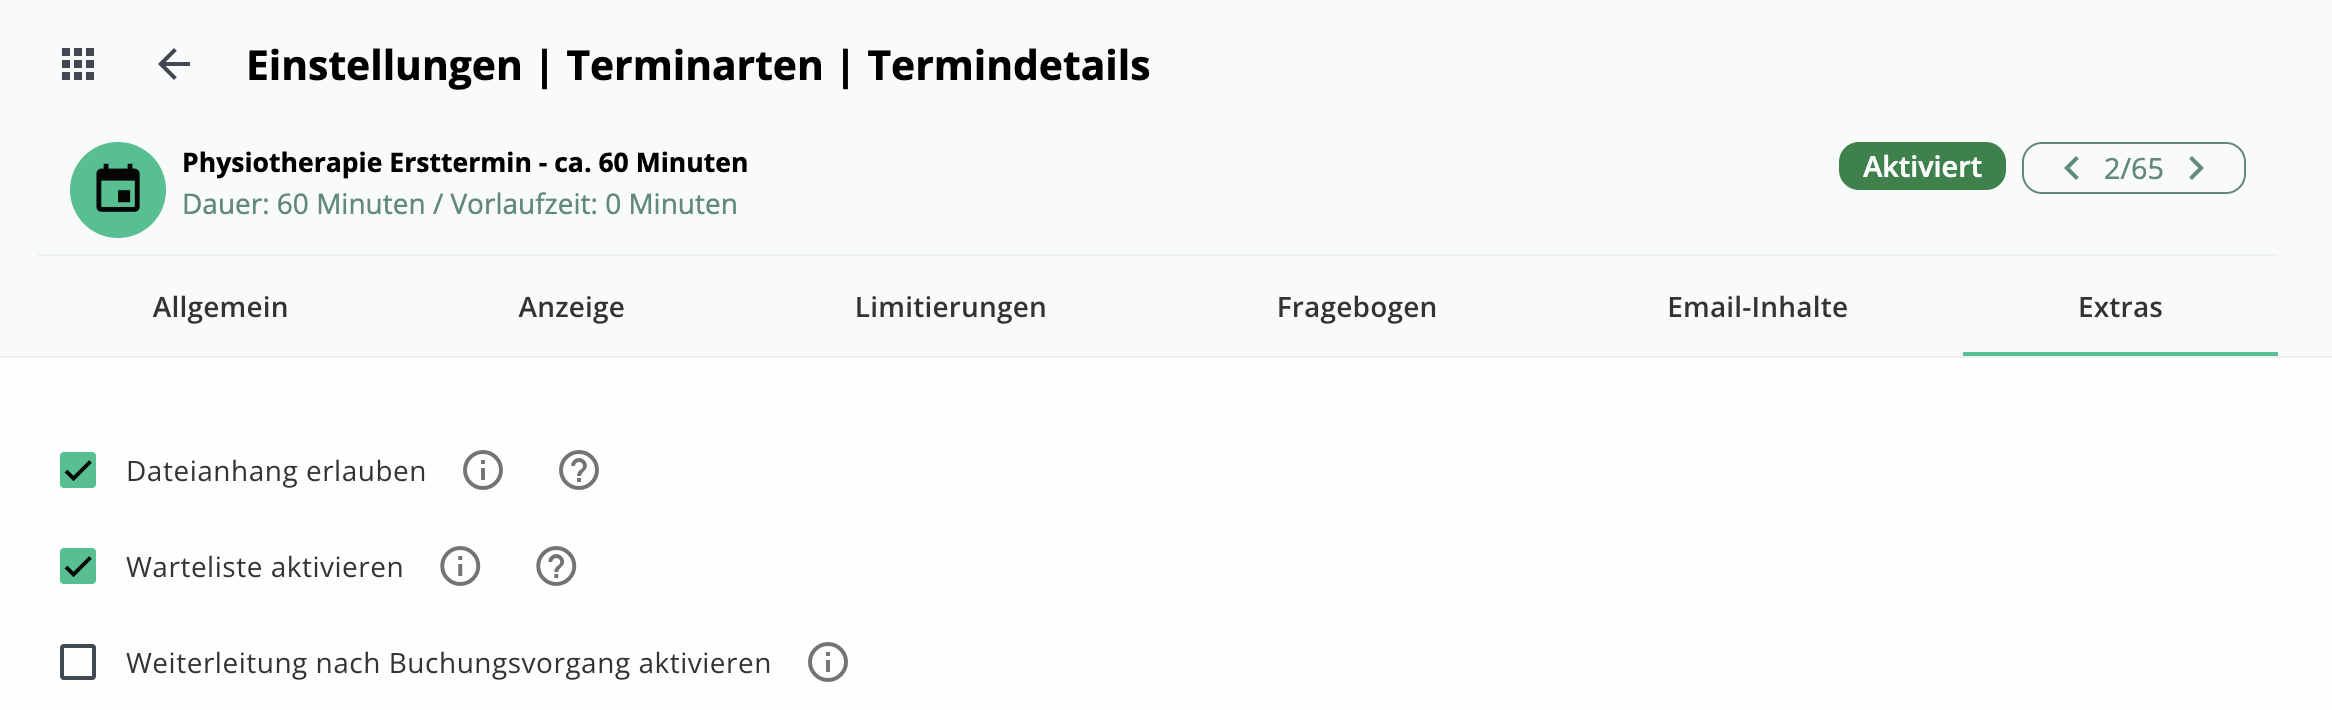Viewport: 2332px width, 710px height.
Task: Go to previous appointment type chevron
Action: 2072,168
